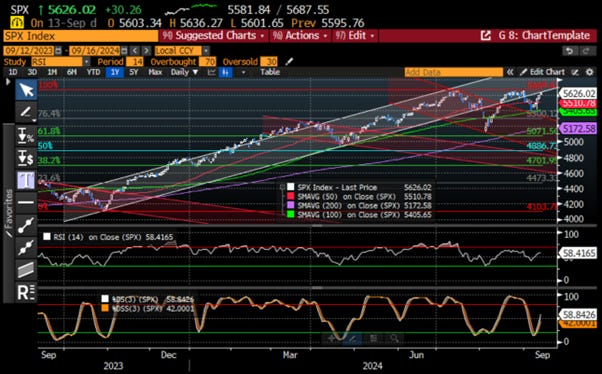Select the 1Y range tab
The image size is (602, 374).
point(115,72)
